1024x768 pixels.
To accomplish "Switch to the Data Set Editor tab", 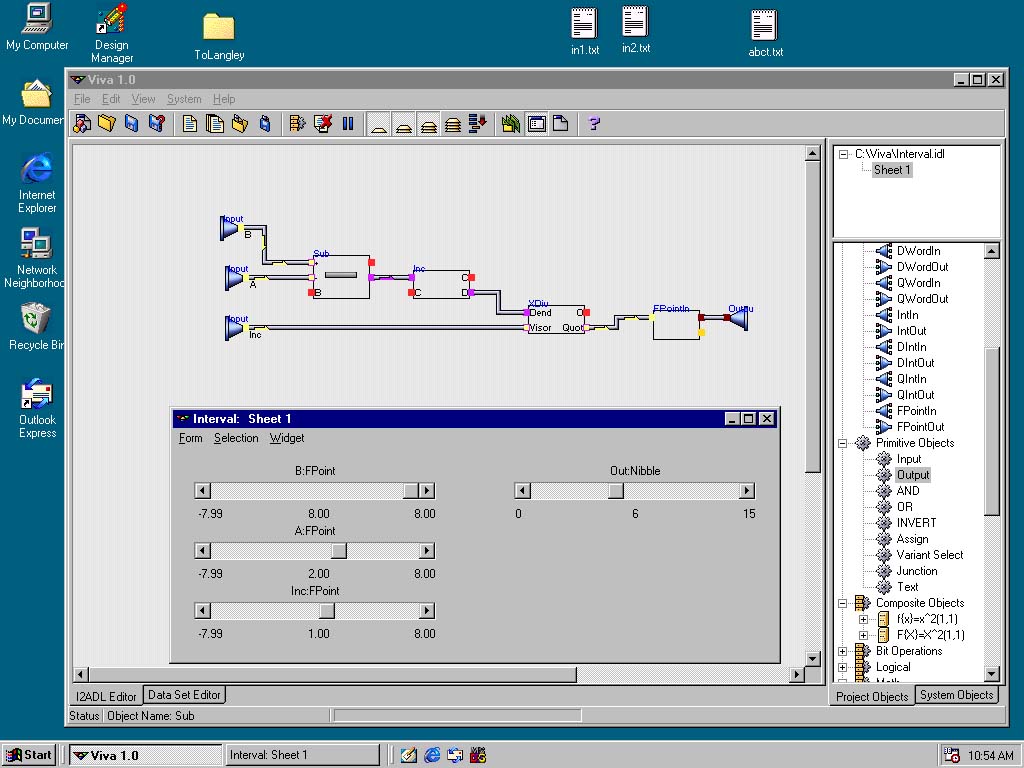I will [184, 695].
